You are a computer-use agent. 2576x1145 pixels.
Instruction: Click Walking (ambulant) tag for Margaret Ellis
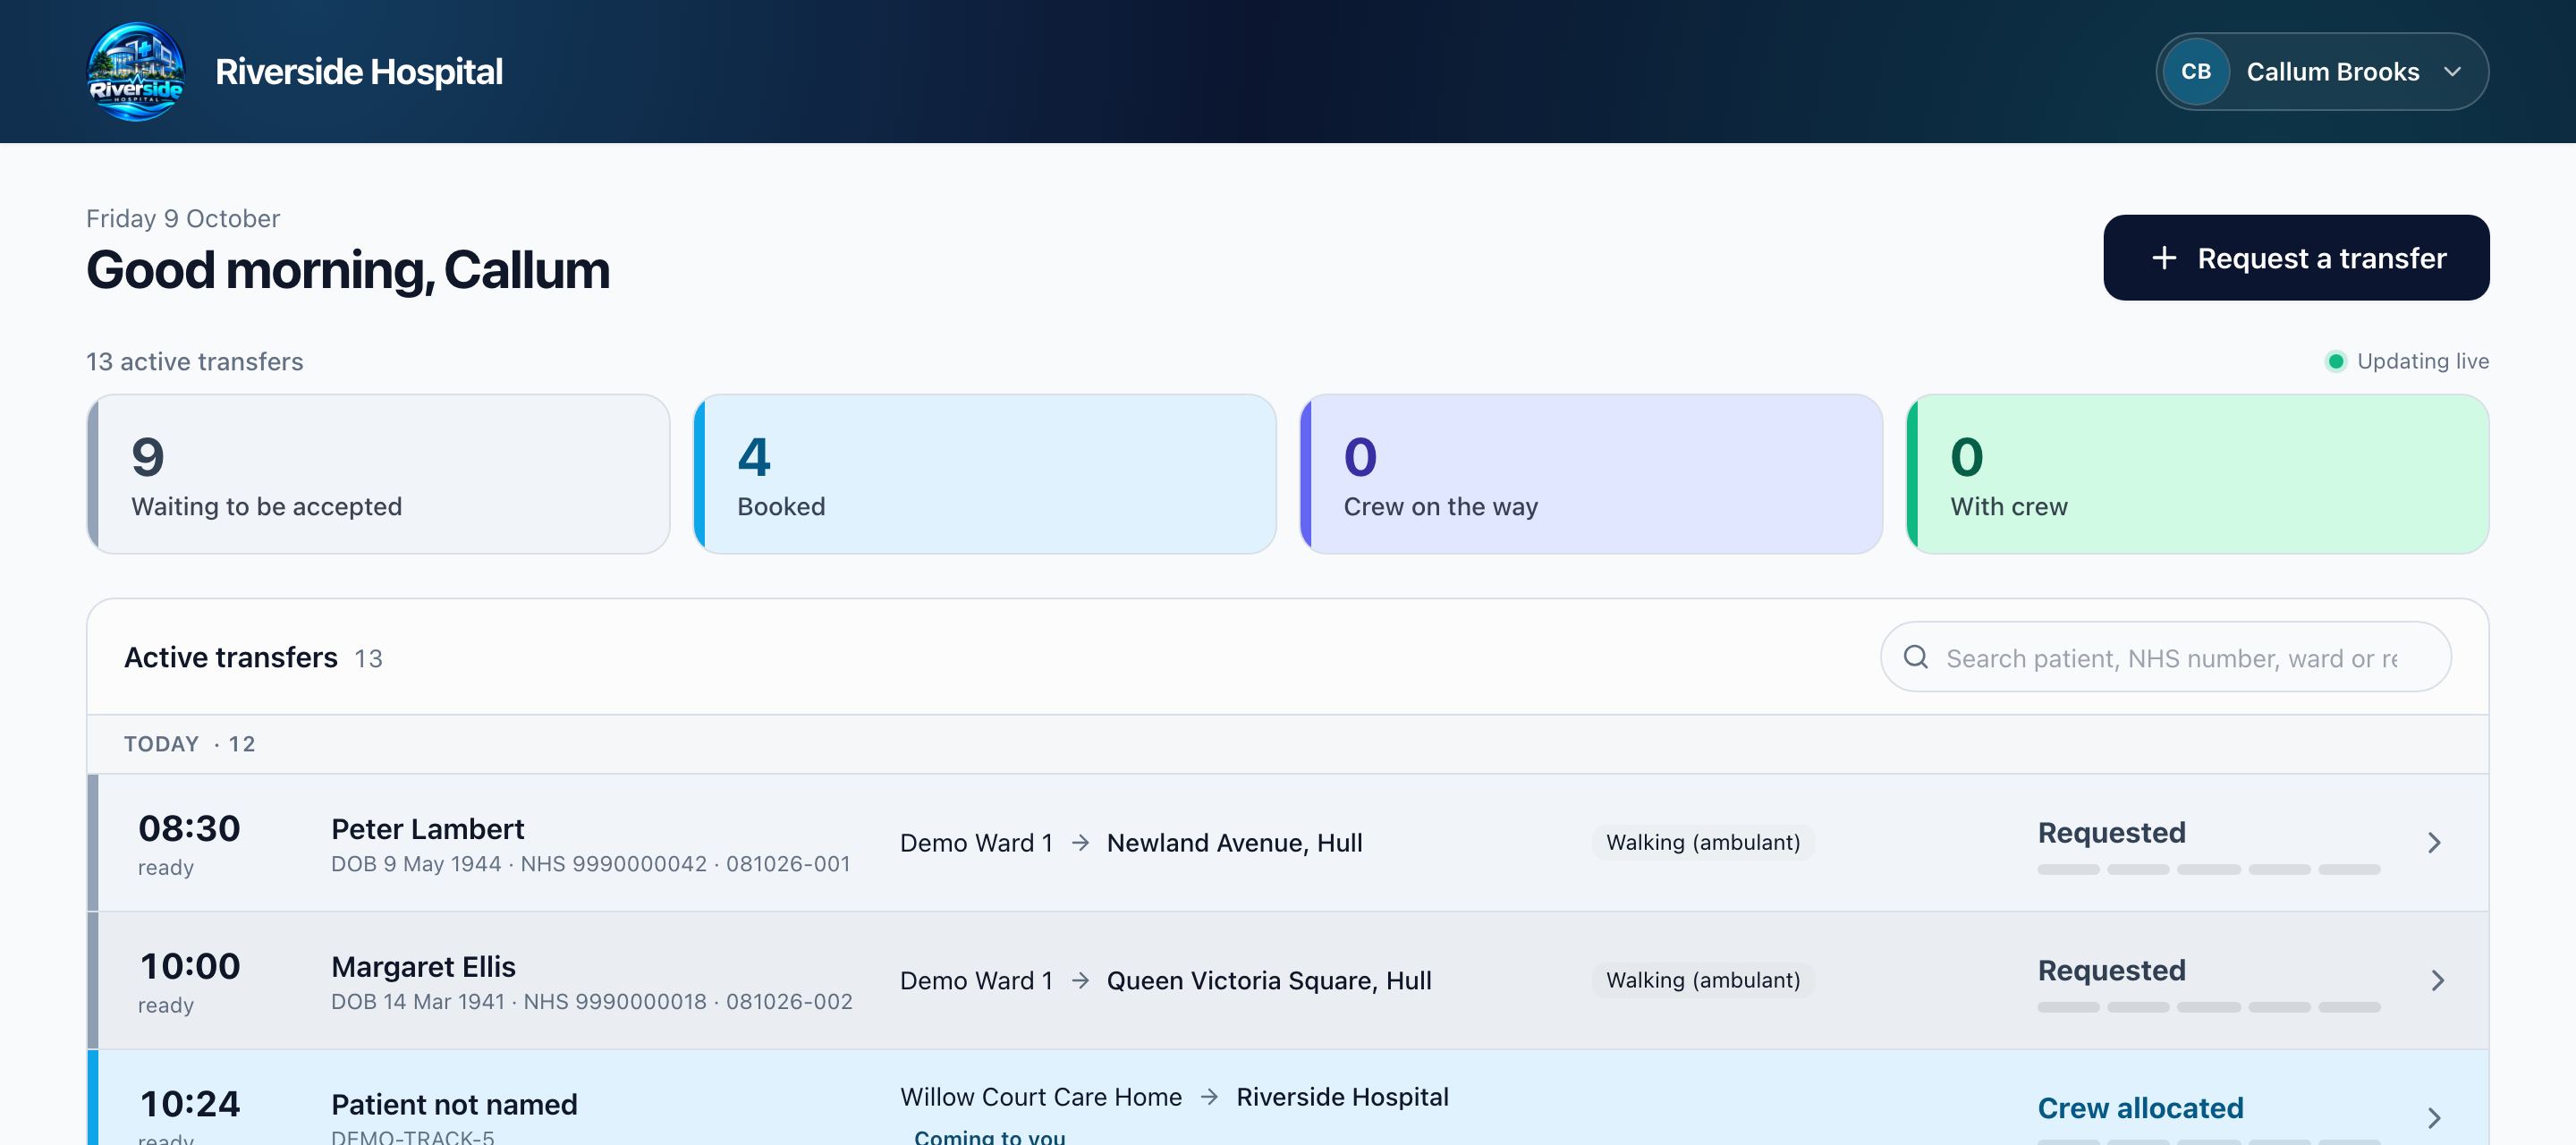coord(1703,980)
